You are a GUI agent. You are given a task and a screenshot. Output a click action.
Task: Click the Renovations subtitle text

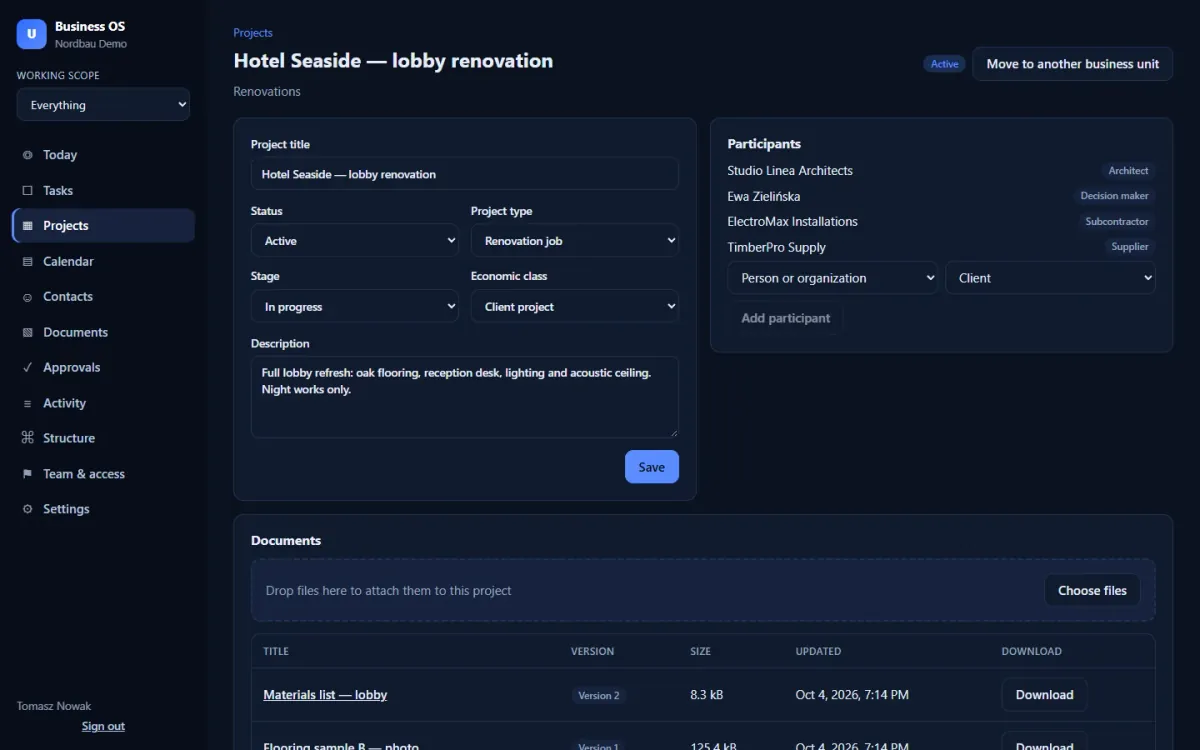(x=267, y=91)
